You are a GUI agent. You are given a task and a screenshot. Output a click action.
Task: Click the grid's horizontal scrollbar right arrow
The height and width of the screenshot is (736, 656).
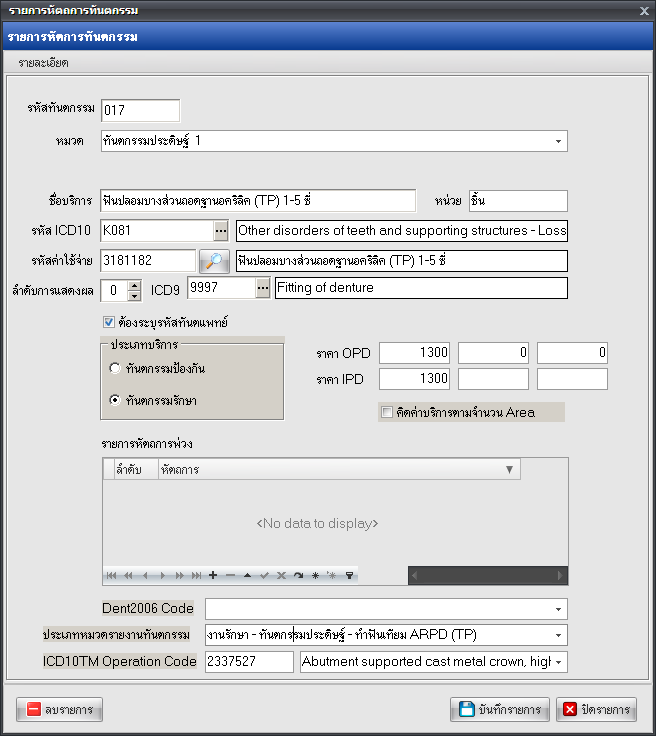pyautogui.click(x=560, y=575)
